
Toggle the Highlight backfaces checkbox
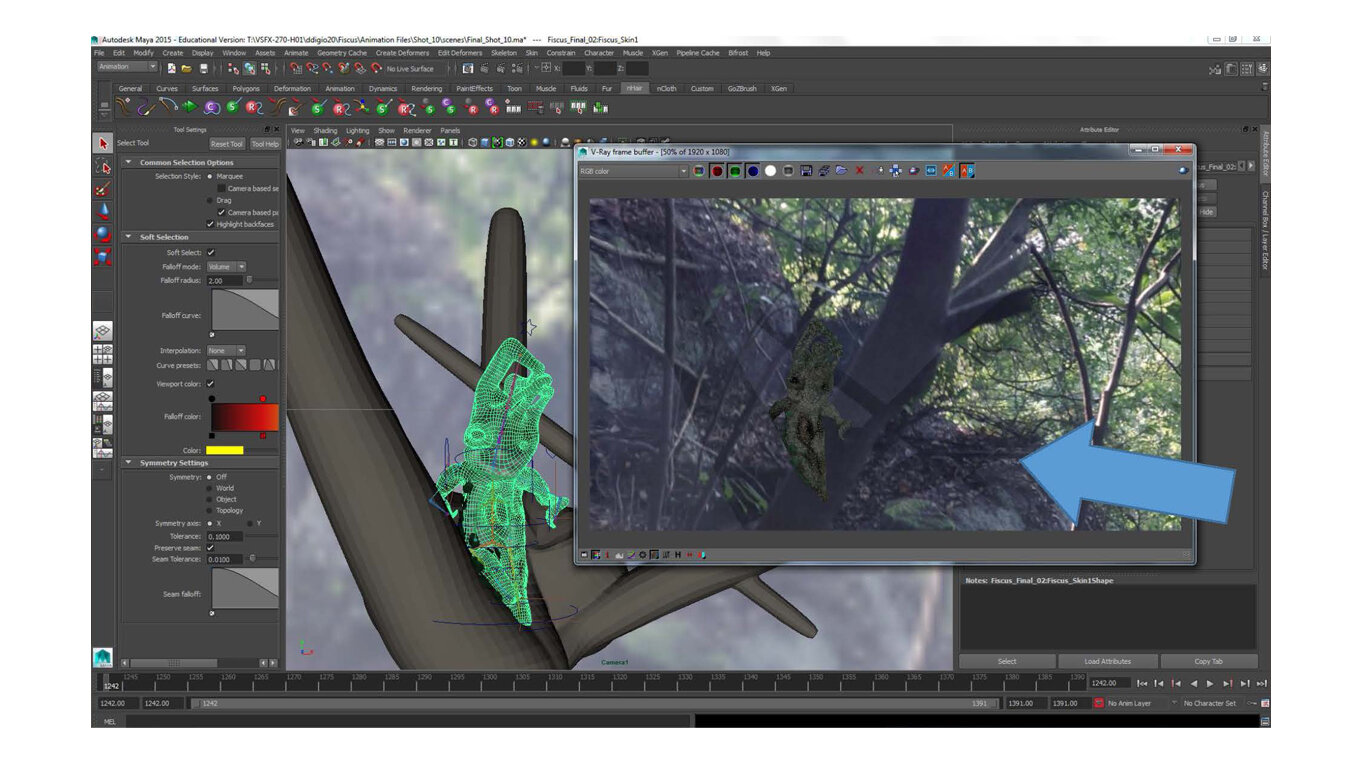coord(210,224)
